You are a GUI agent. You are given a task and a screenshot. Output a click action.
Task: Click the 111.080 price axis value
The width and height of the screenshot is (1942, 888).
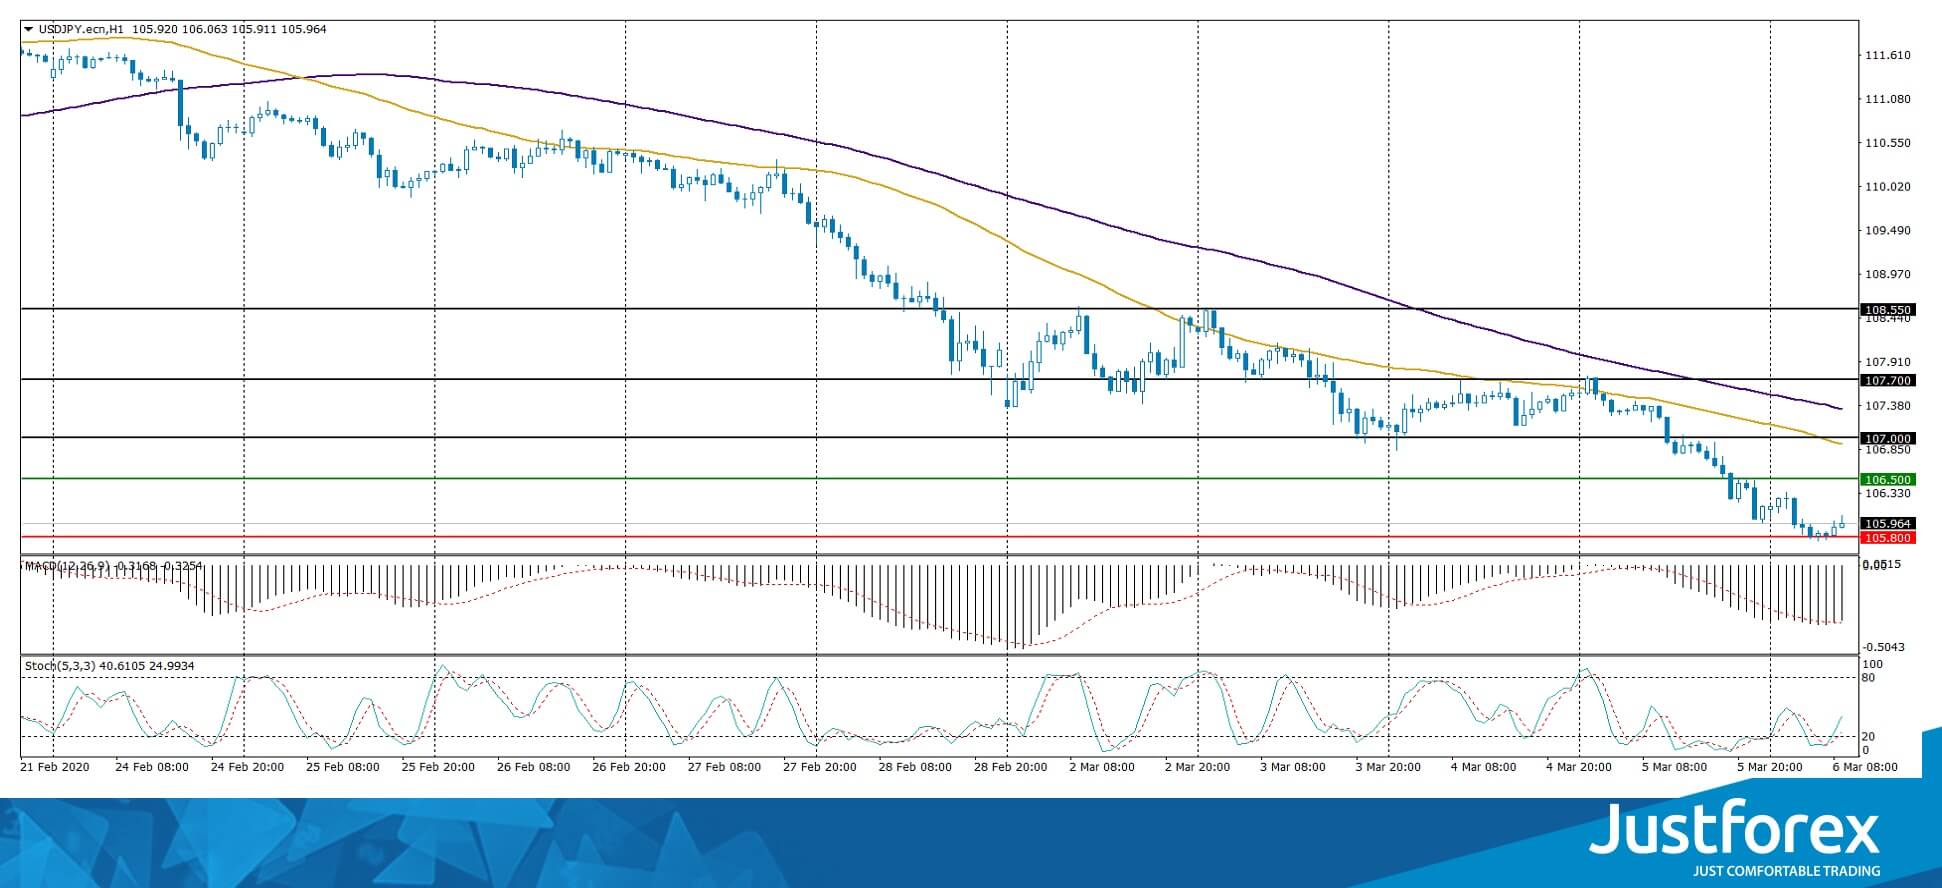pyautogui.click(x=1889, y=99)
